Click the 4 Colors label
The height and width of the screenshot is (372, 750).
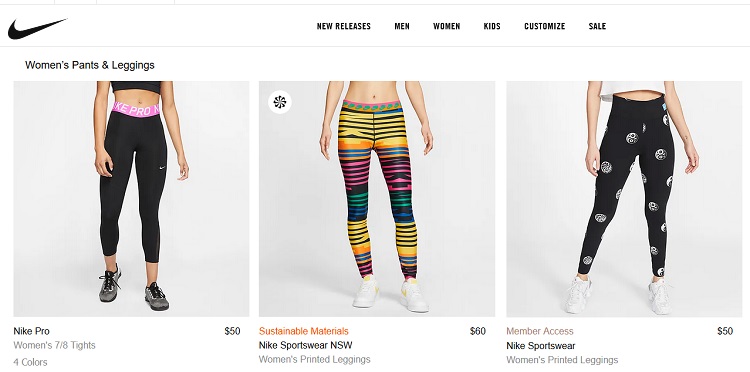tap(30, 362)
